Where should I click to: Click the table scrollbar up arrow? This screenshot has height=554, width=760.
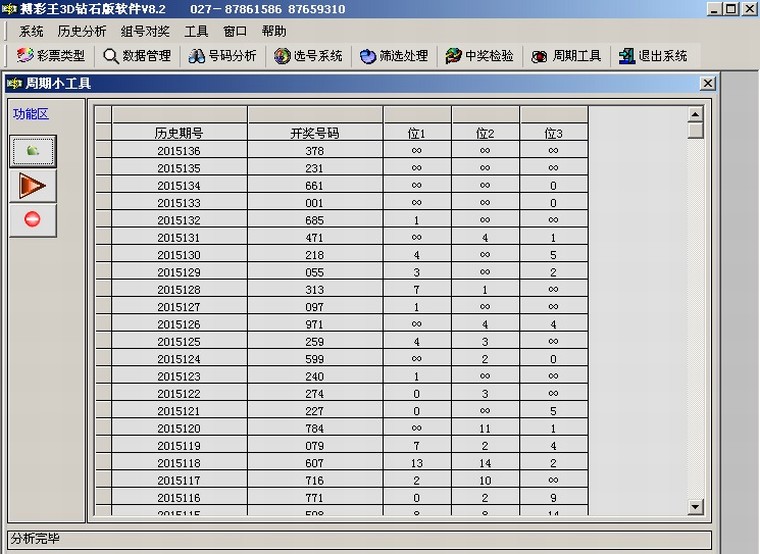tap(696, 114)
